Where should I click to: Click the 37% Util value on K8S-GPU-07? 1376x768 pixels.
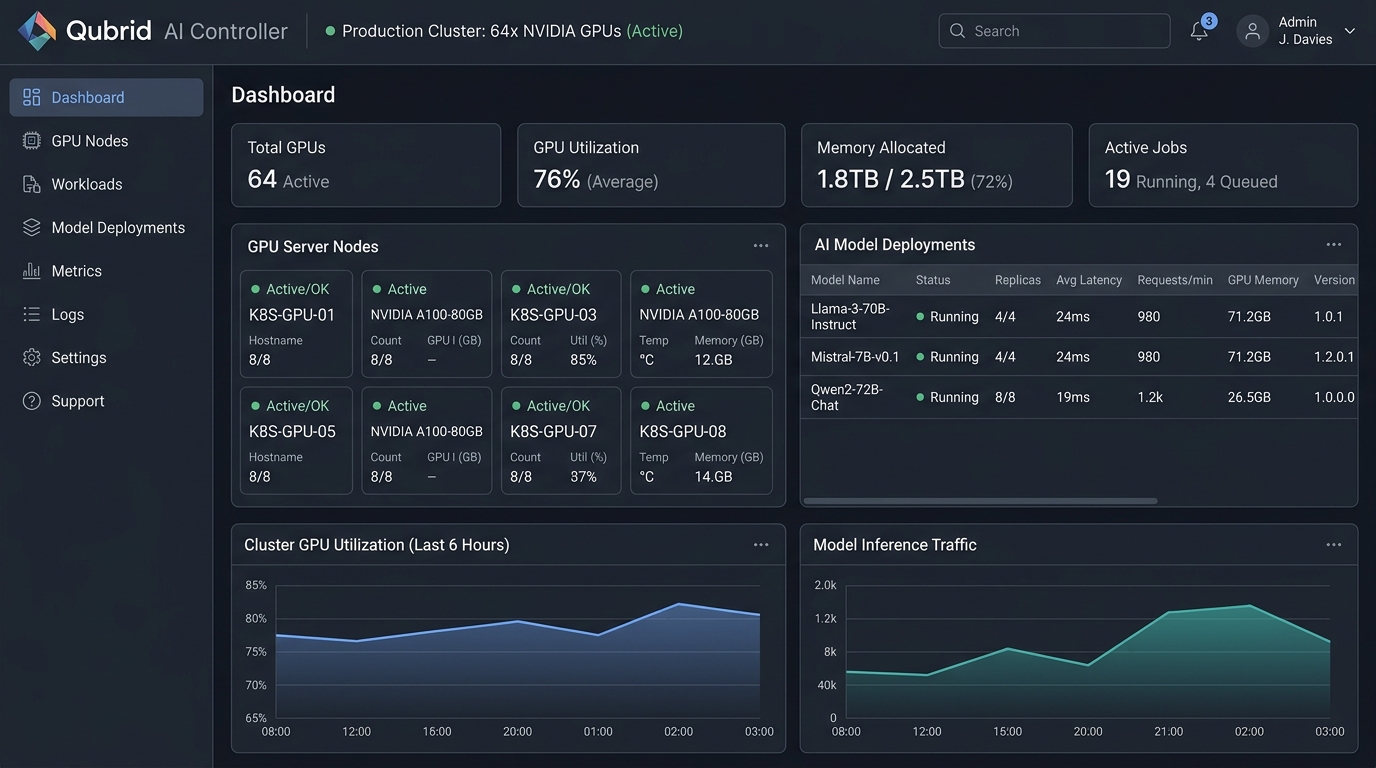583,477
